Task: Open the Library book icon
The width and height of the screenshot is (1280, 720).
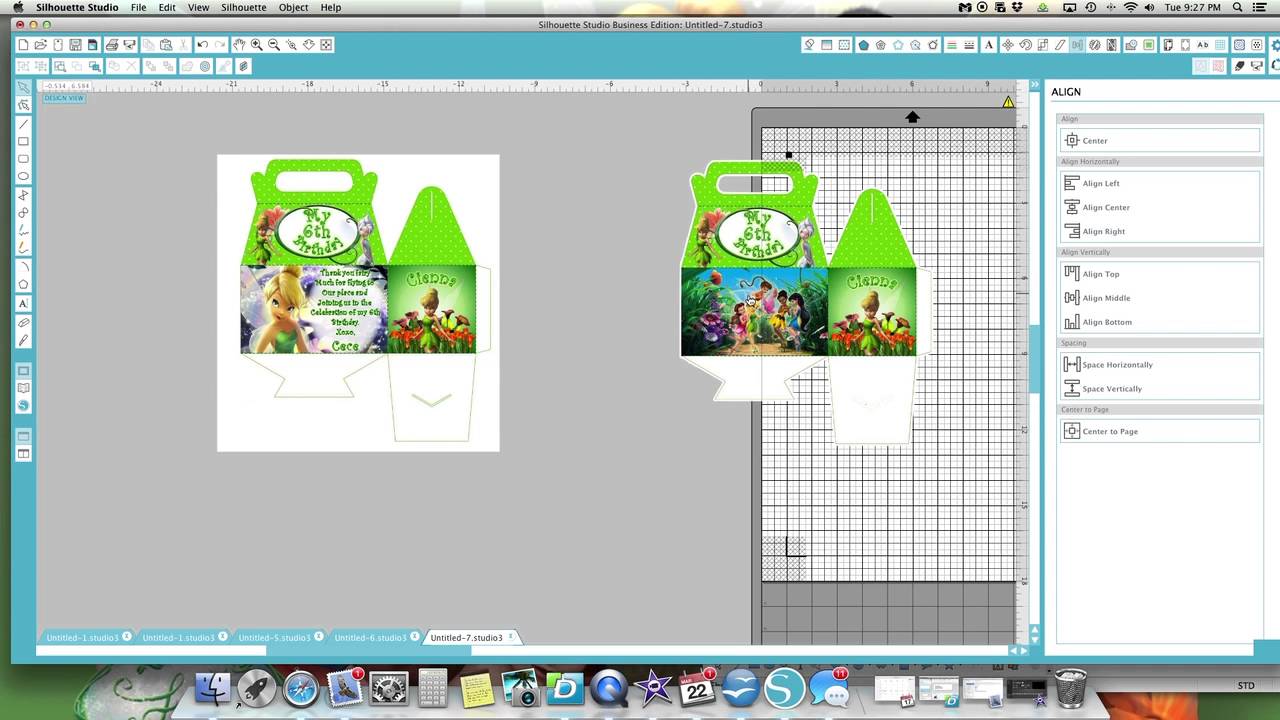Action: 23,388
